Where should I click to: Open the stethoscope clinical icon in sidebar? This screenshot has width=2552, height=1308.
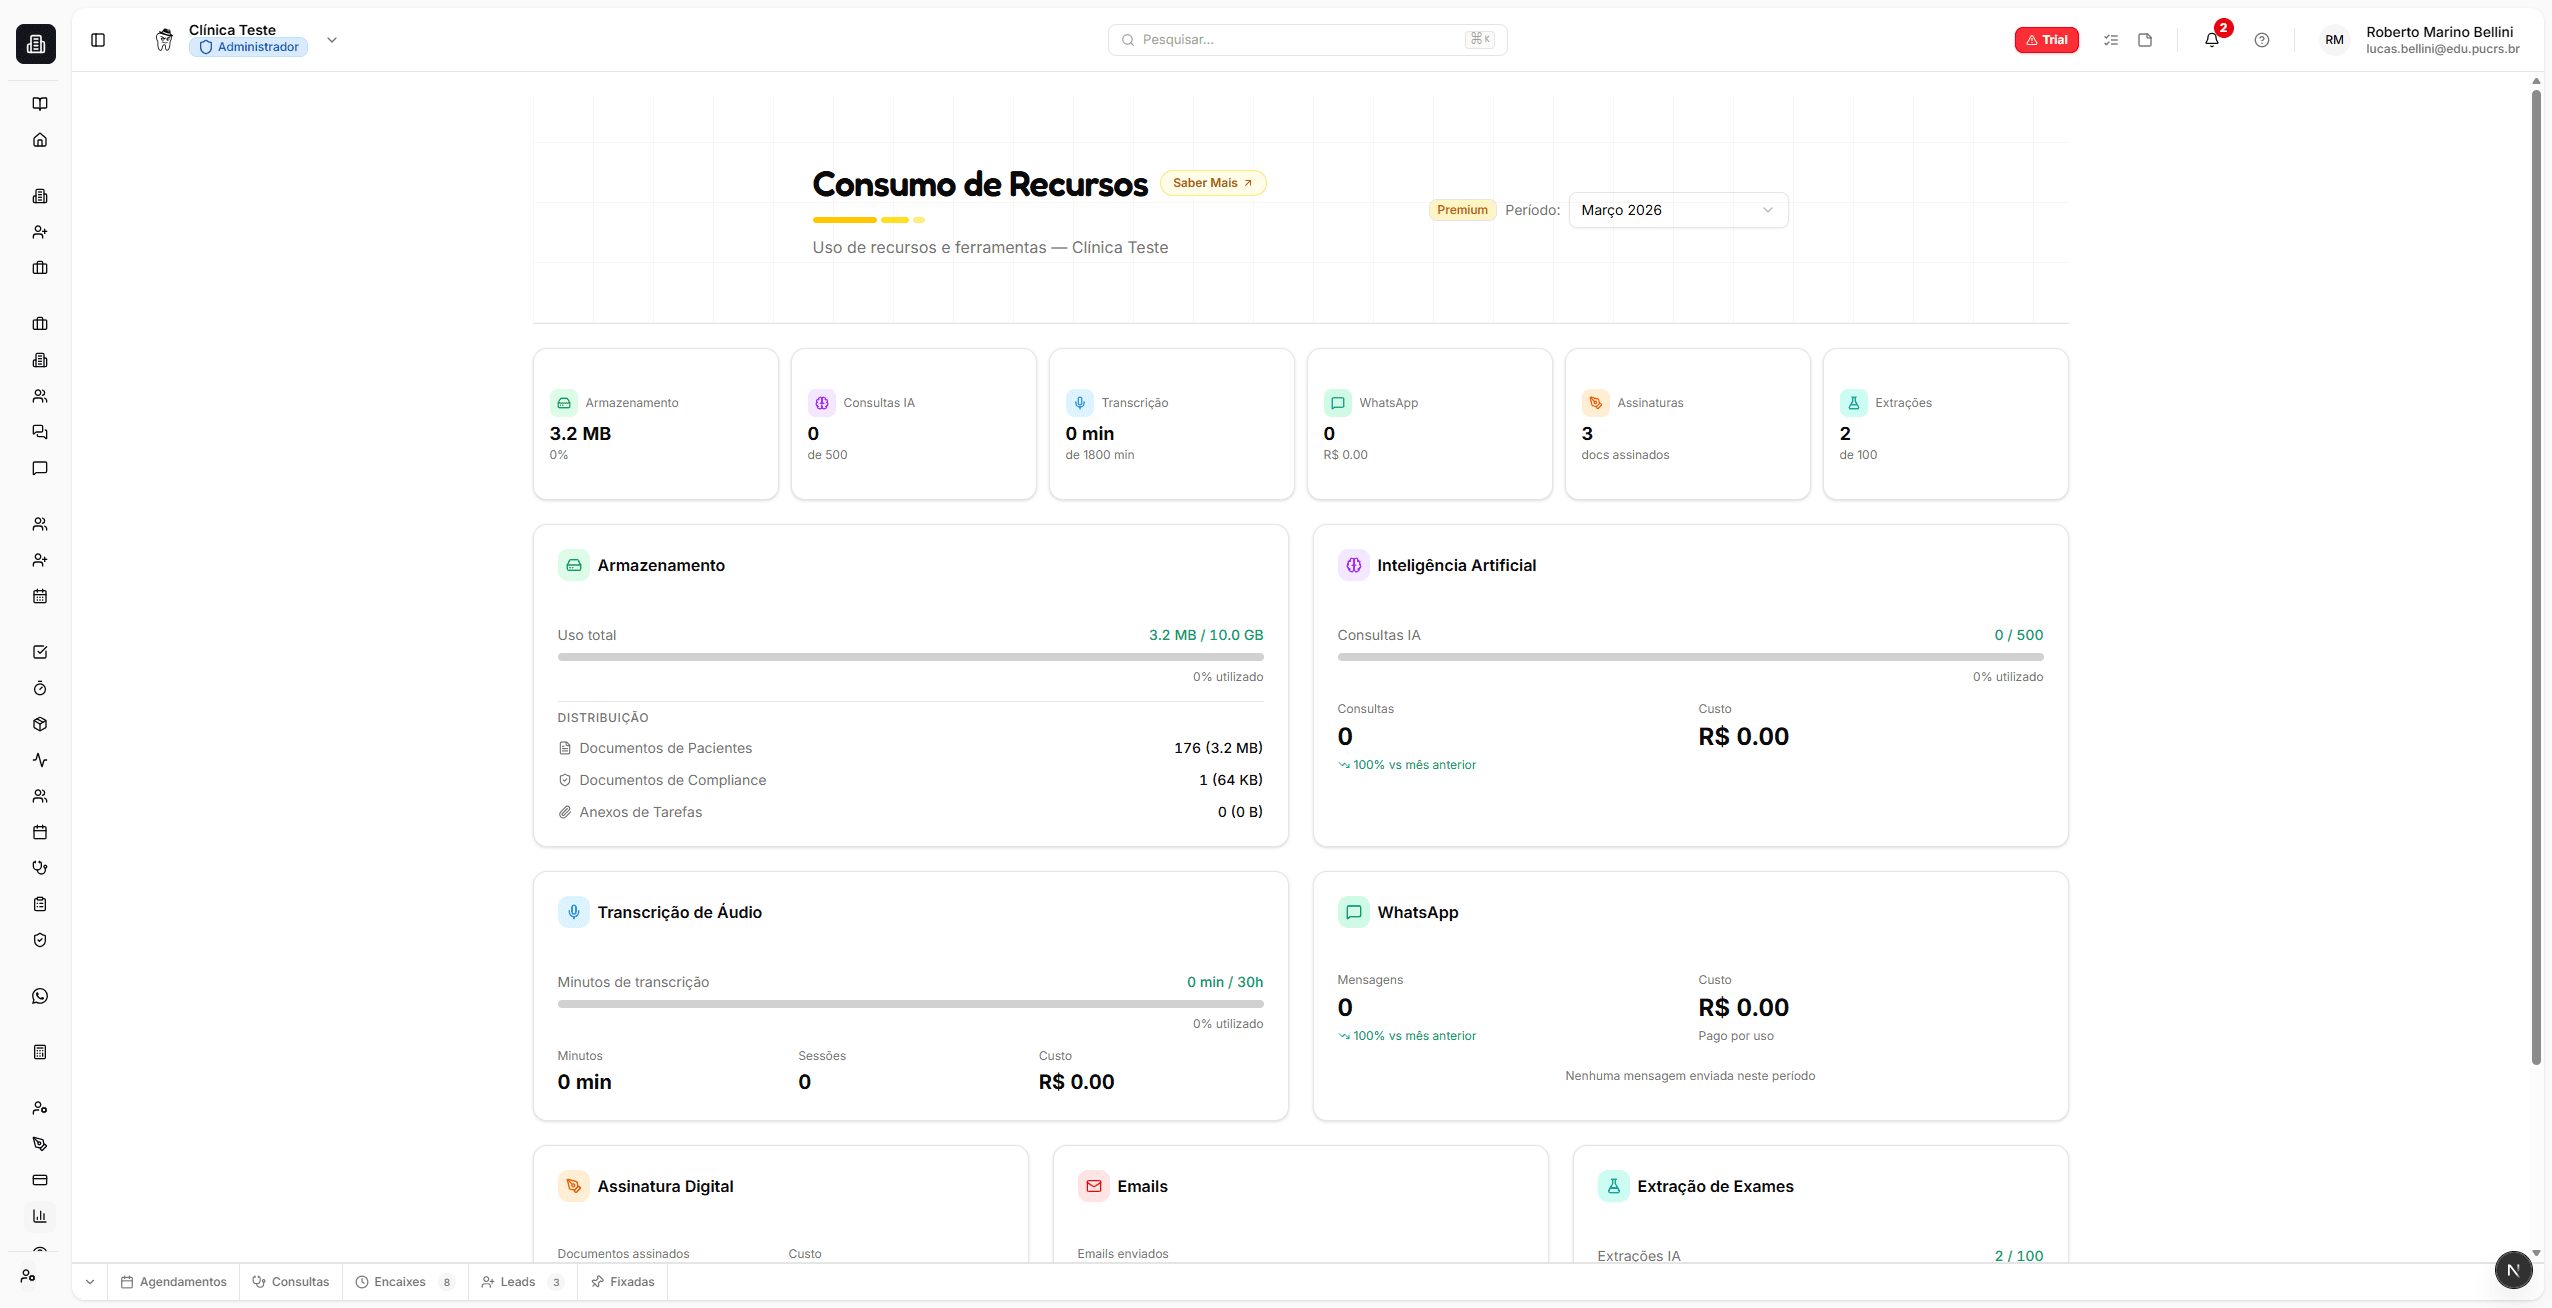click(40, 867)
